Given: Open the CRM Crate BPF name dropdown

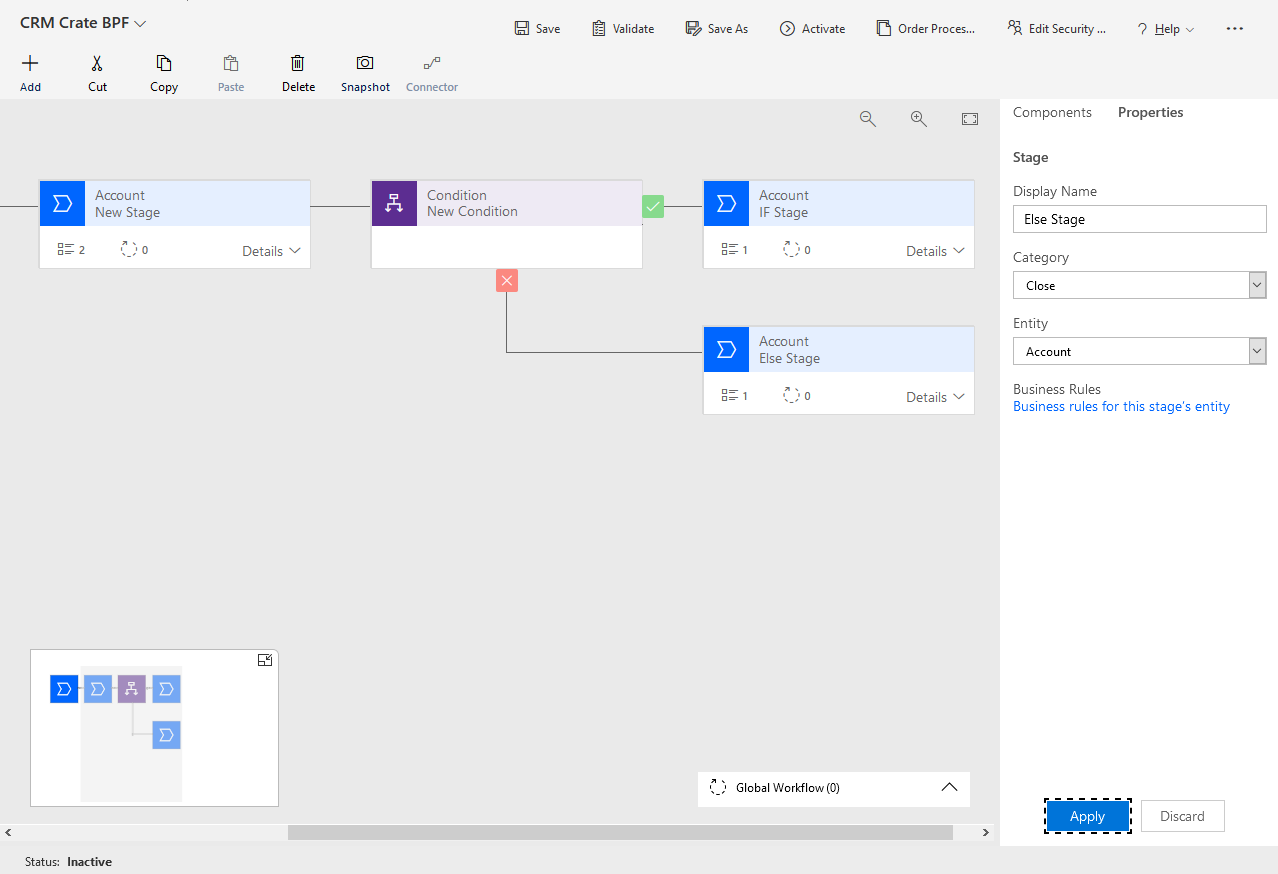Looking at the screenshot, I should point(139,22).
